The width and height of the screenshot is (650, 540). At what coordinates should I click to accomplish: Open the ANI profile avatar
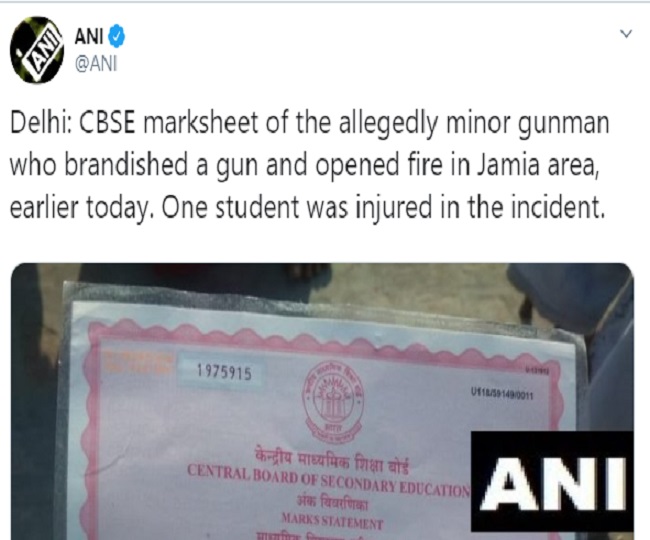(37, 50)
